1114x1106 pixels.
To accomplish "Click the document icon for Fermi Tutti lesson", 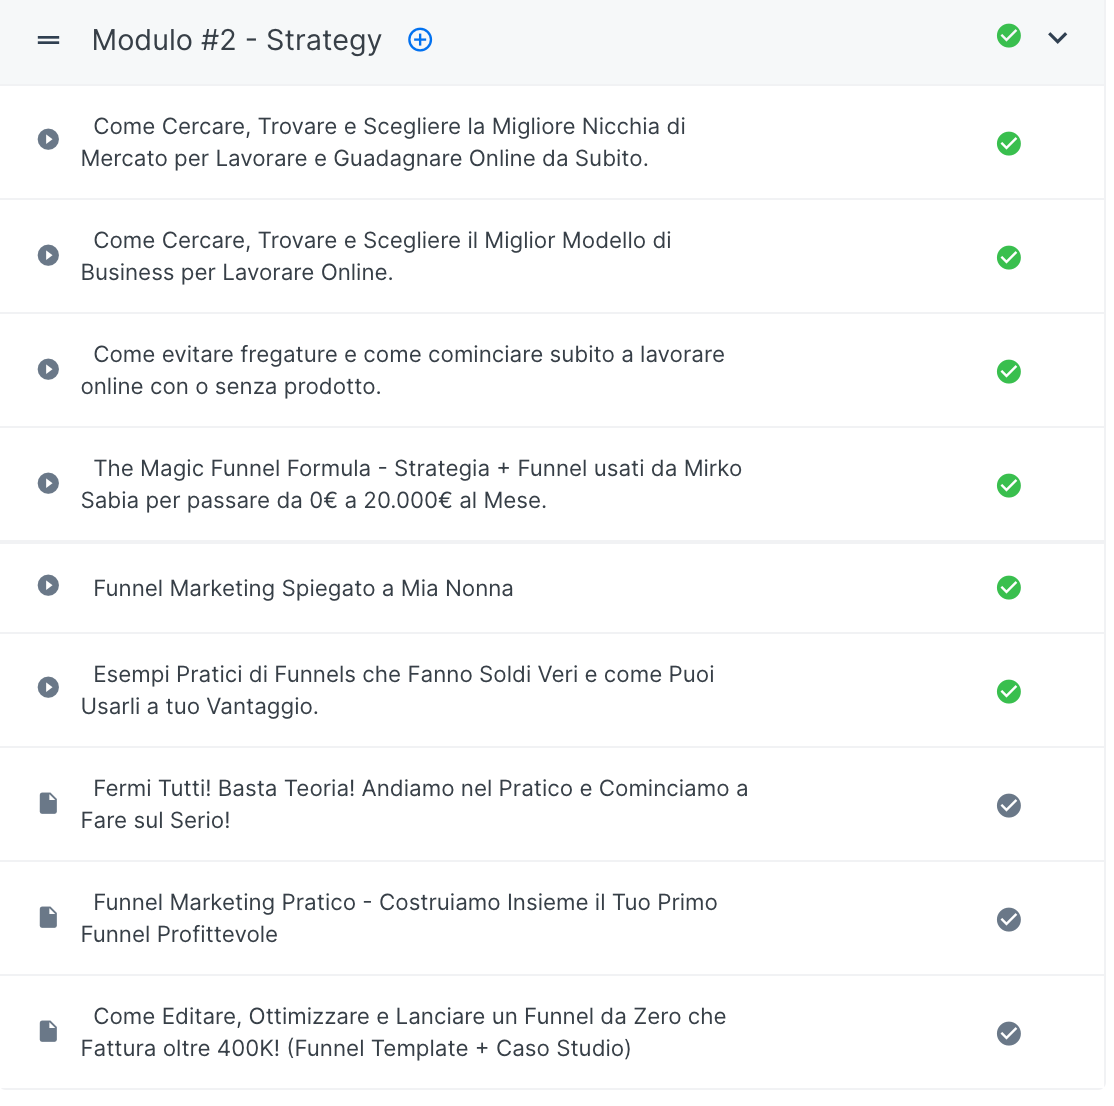I will click(x=48, y=803).
